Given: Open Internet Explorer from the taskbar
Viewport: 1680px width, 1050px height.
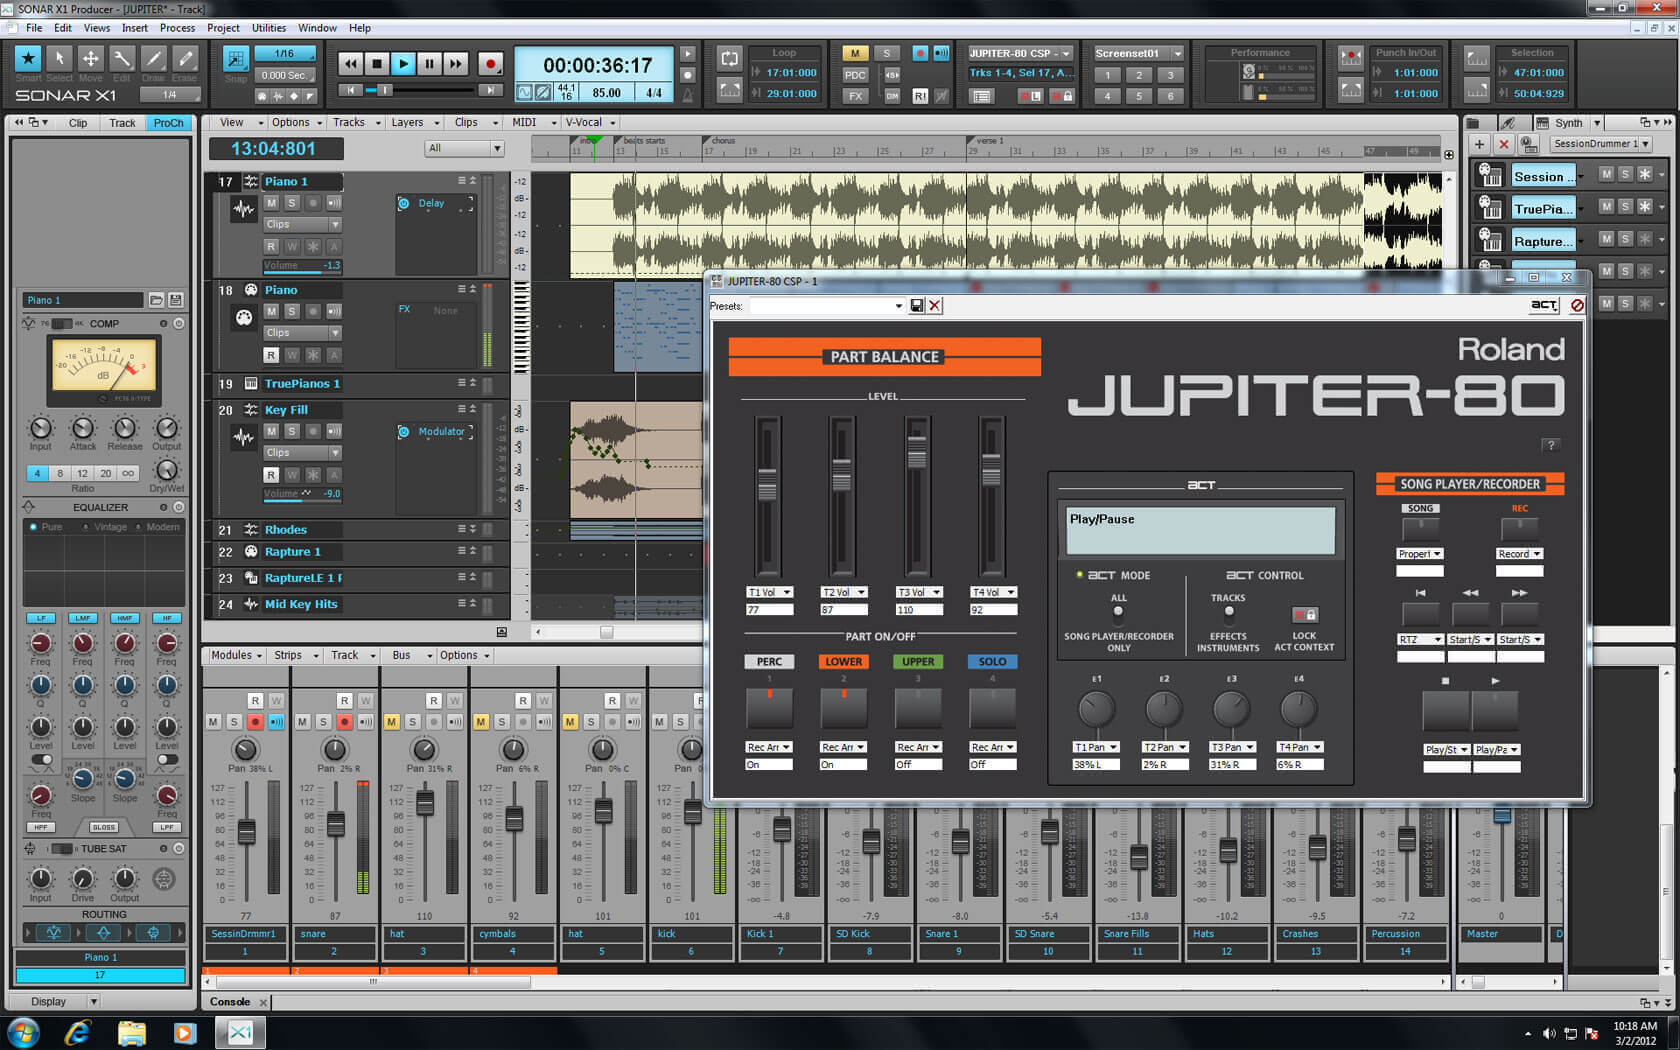Looking at the screenshot, I should pyautogui.click(x=77, y=1032).
